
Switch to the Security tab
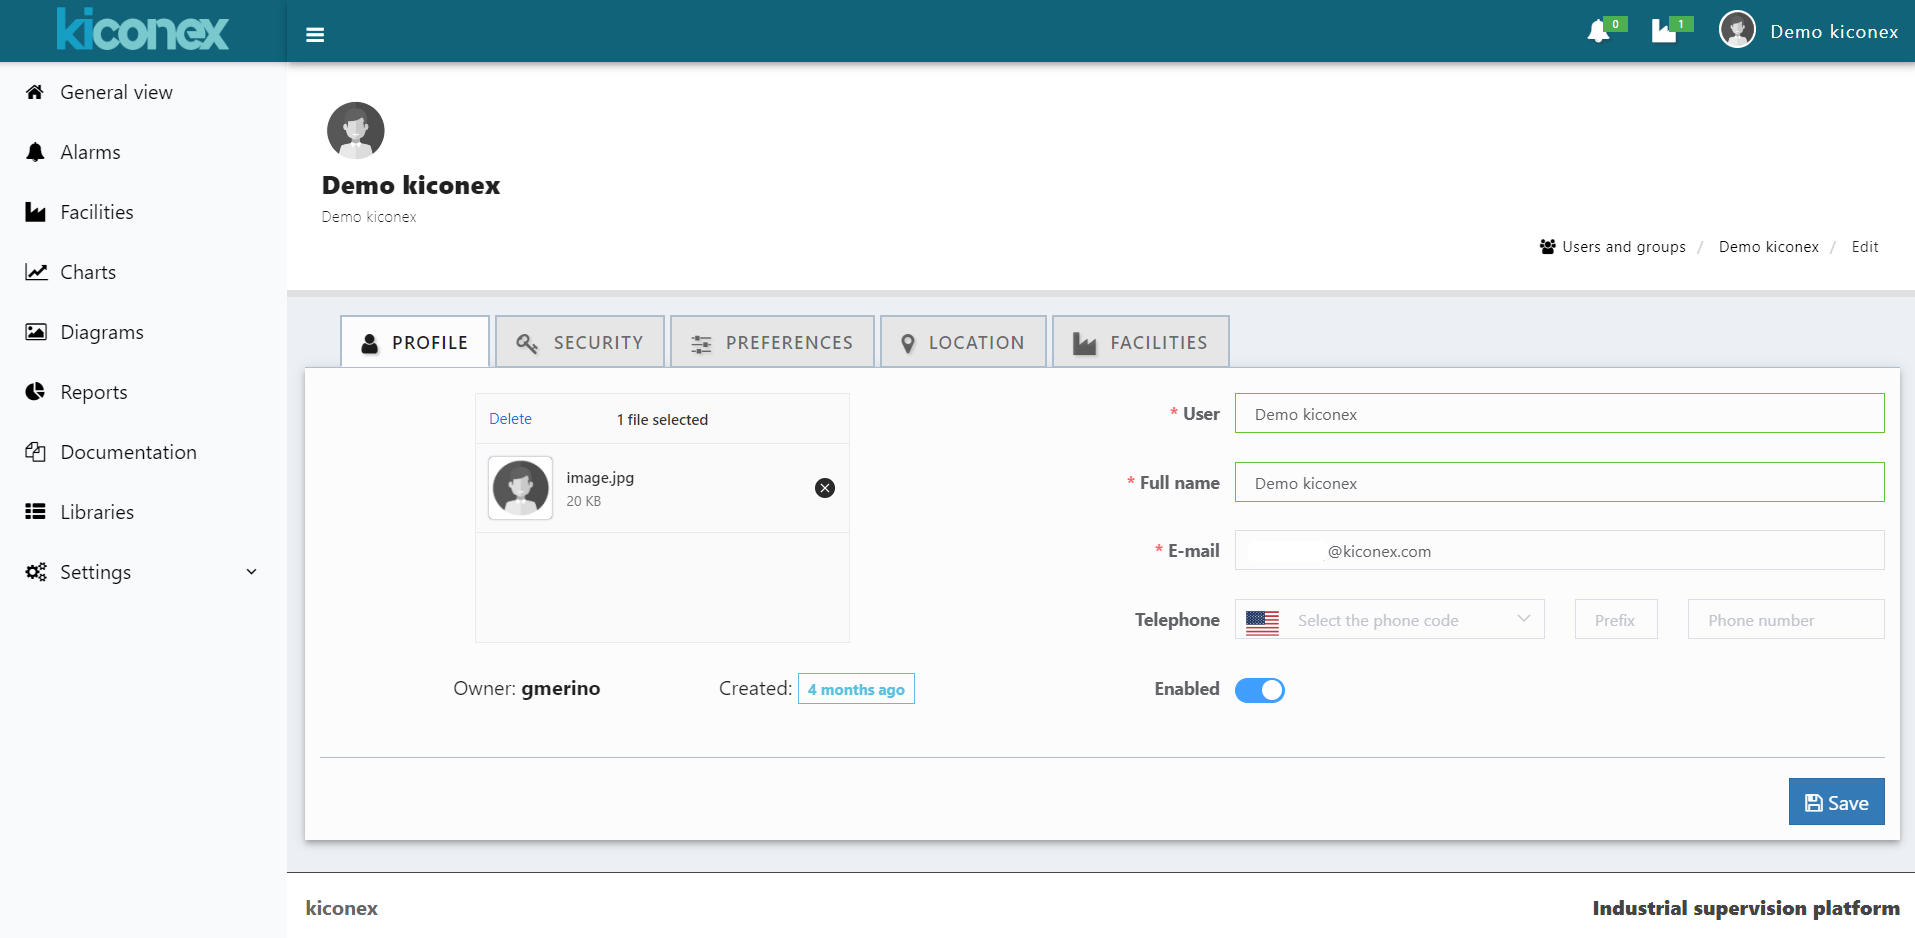tap(580, 342)
